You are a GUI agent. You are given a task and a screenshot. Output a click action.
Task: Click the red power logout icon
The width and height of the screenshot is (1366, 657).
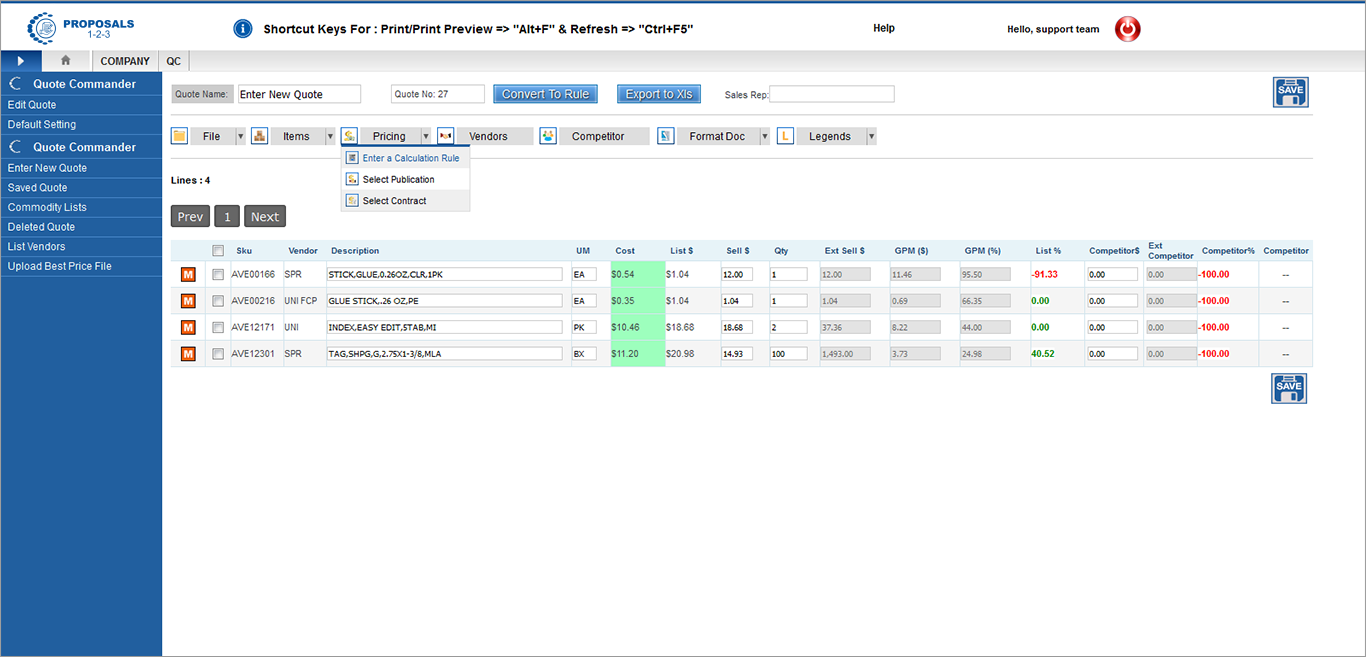click(1127, 29)
